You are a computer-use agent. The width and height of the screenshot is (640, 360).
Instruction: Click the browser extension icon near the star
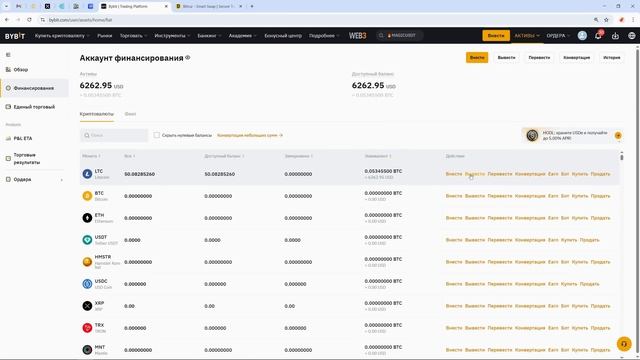click(621, 20)
